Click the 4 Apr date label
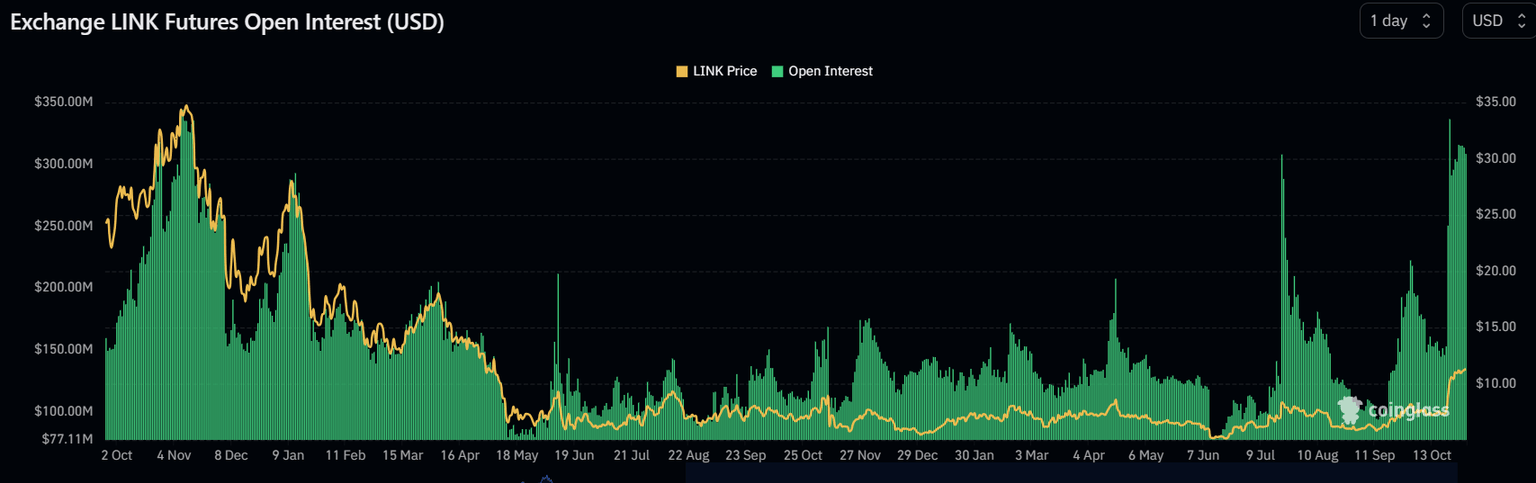The width and height of the screenshot is (1536, 483). point(1089,455)
